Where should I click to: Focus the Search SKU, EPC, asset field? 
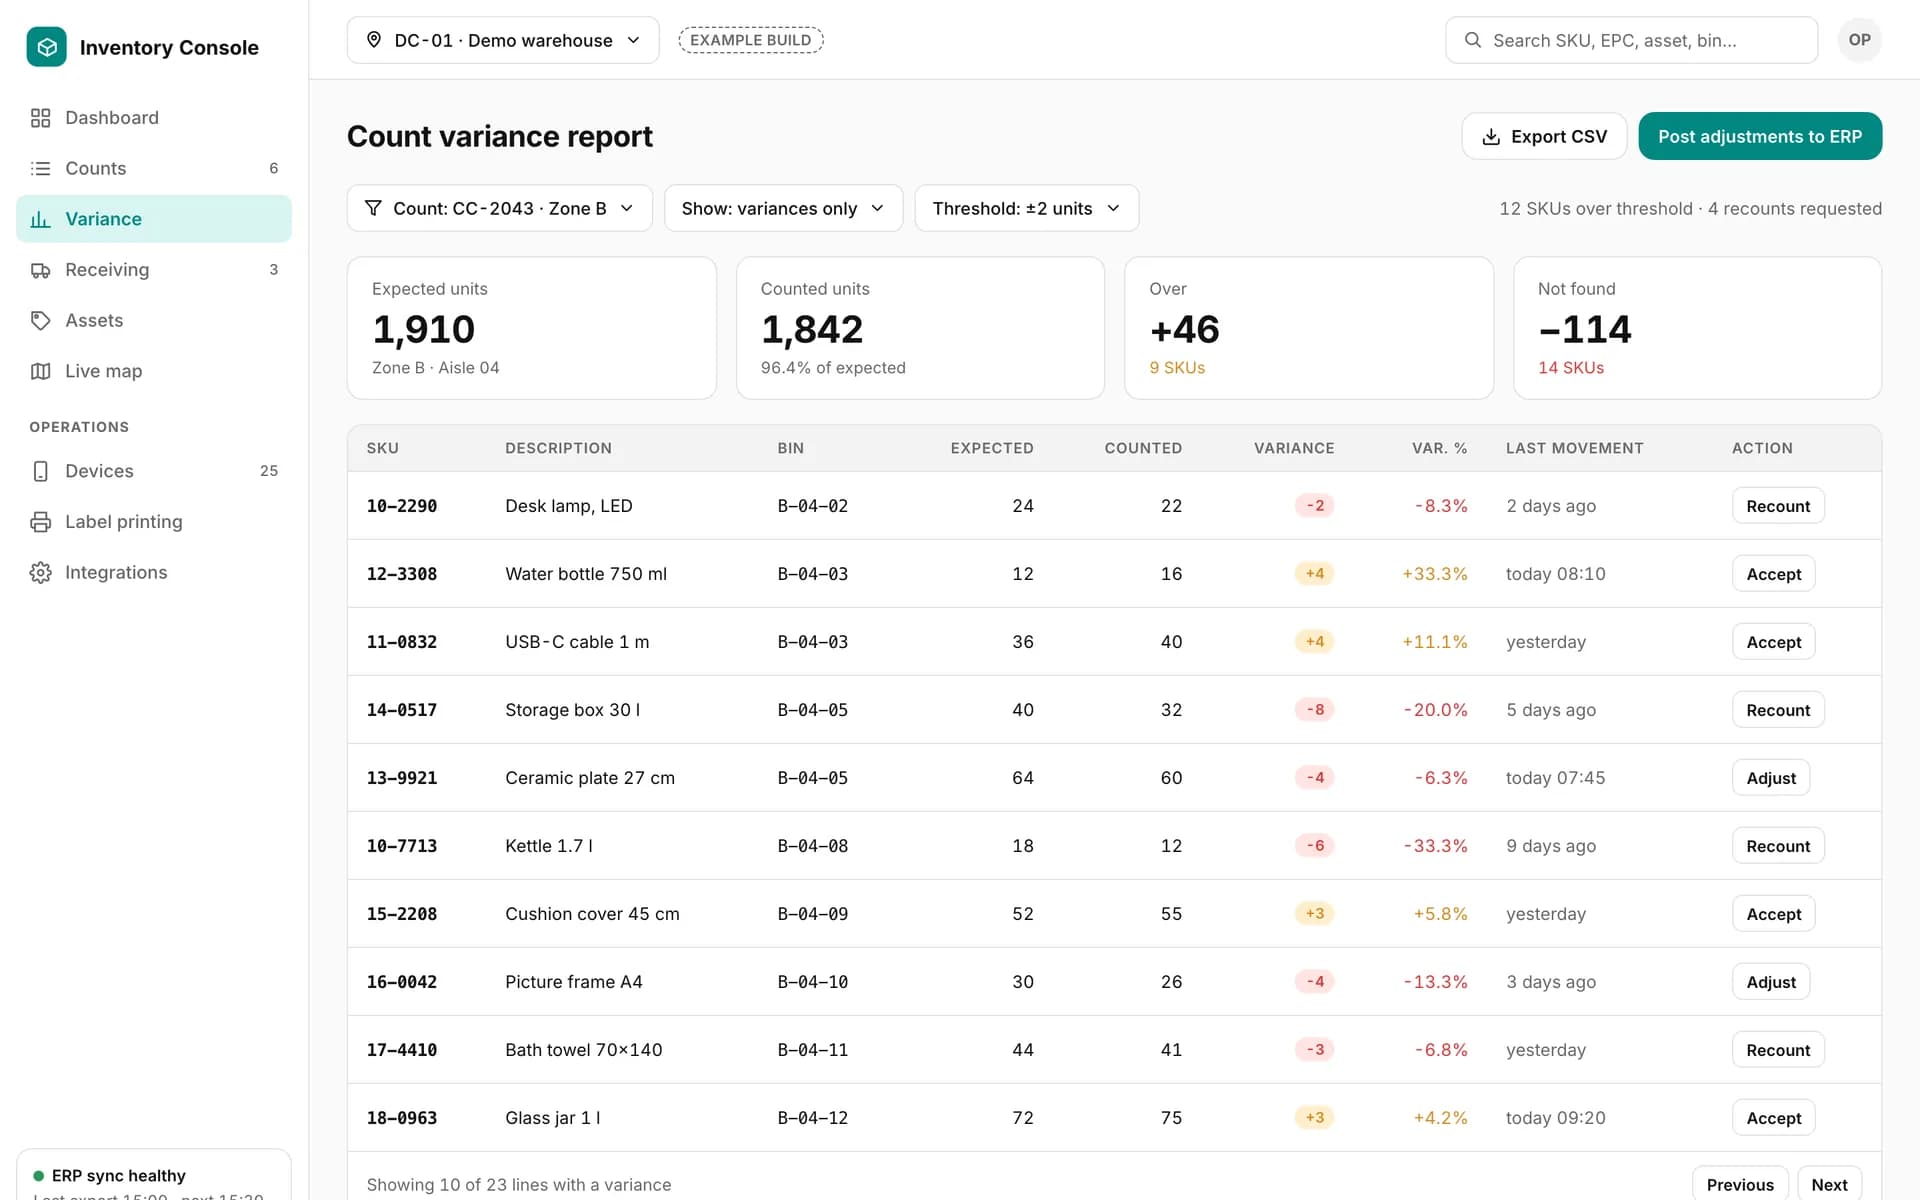point(1631,40)
